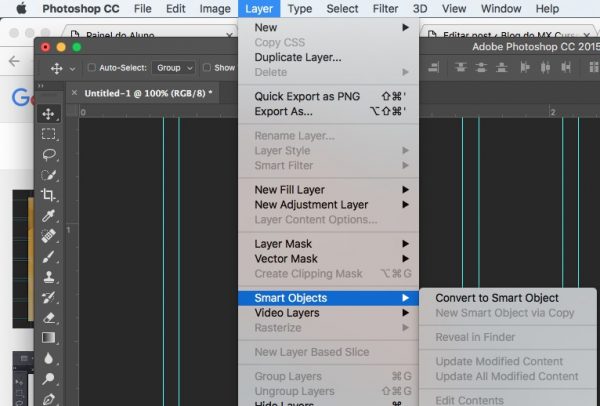This screenshot has width=600, height=406.
Task: Select the Lasso tool
Action: click(x=49, y=155)
